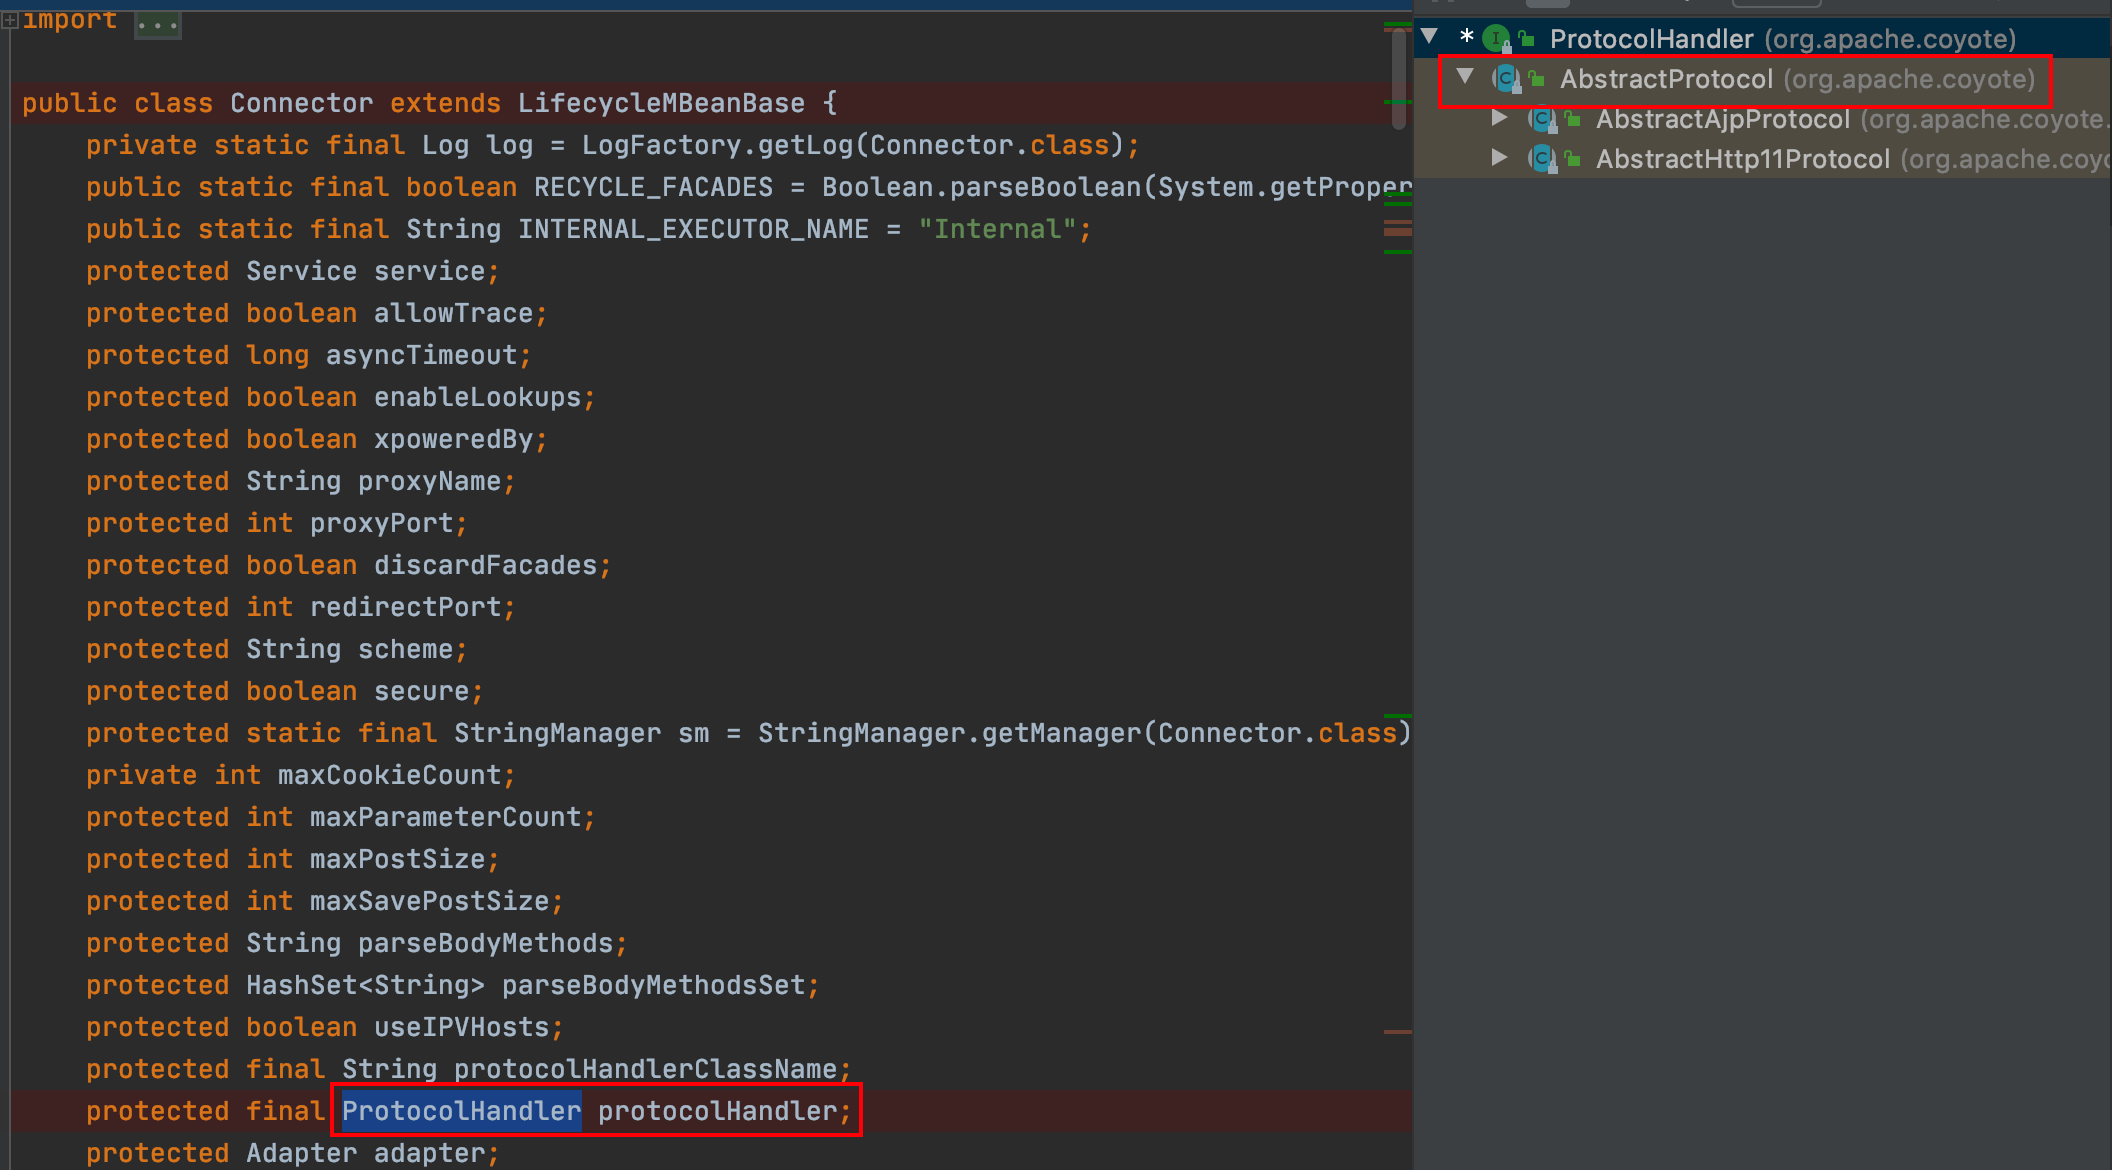Viewport: 2112px width, 1170px height.
Task: Click LifecycleMBeanBase in the class declaration
Action: click(661, 104)
